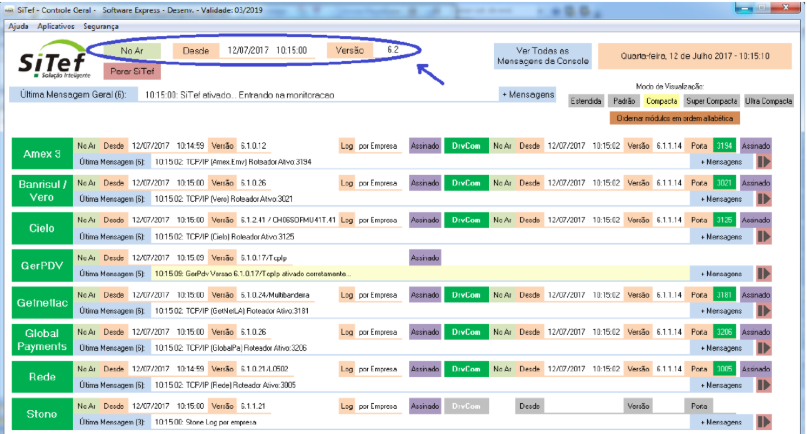Open the Ajuda menu

point(18,26)
